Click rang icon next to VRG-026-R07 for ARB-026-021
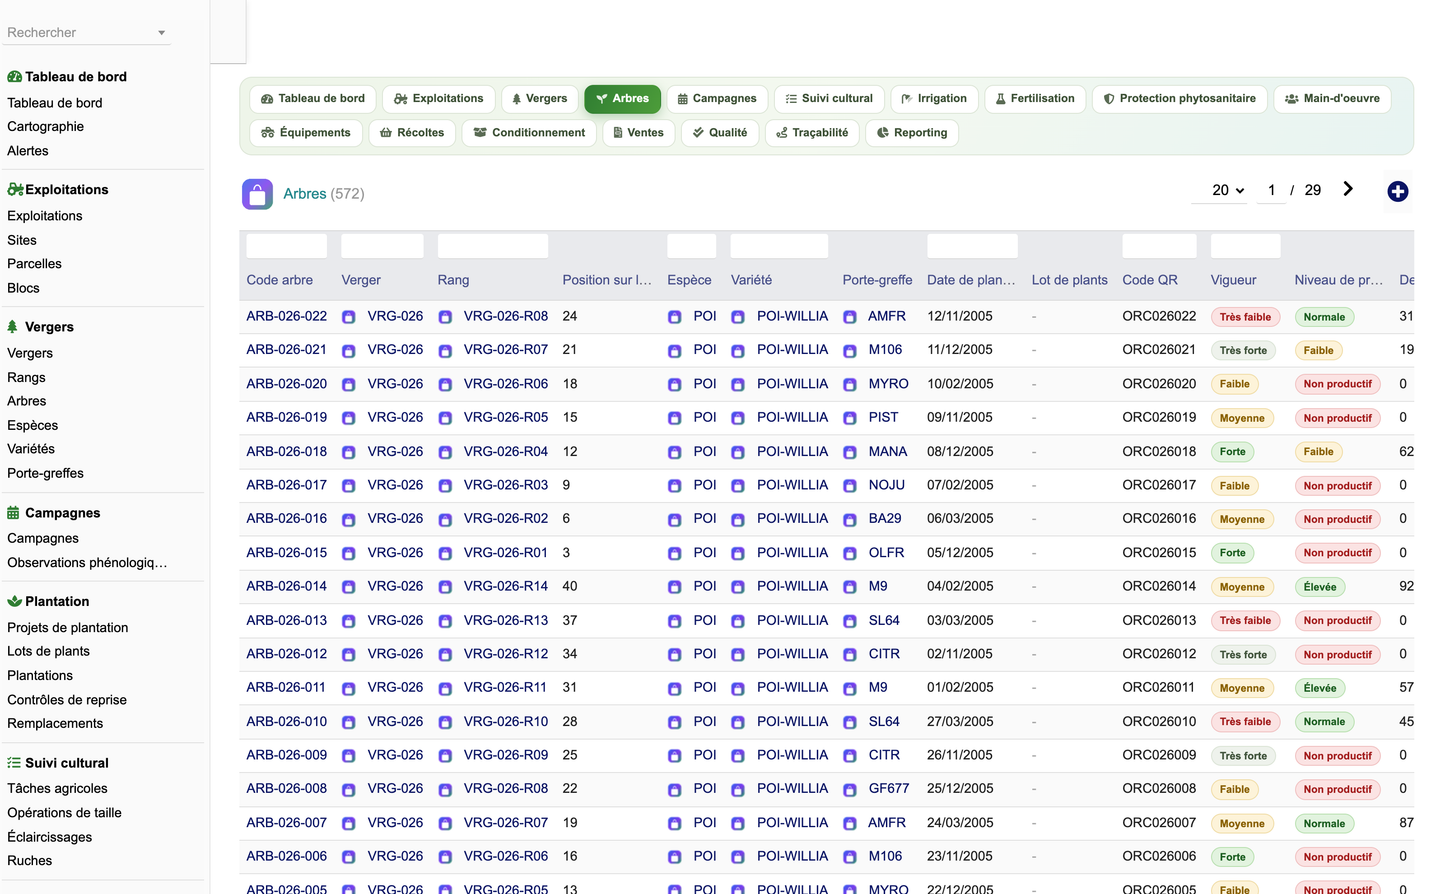1445x894 pixels. [x=445, y=351]
